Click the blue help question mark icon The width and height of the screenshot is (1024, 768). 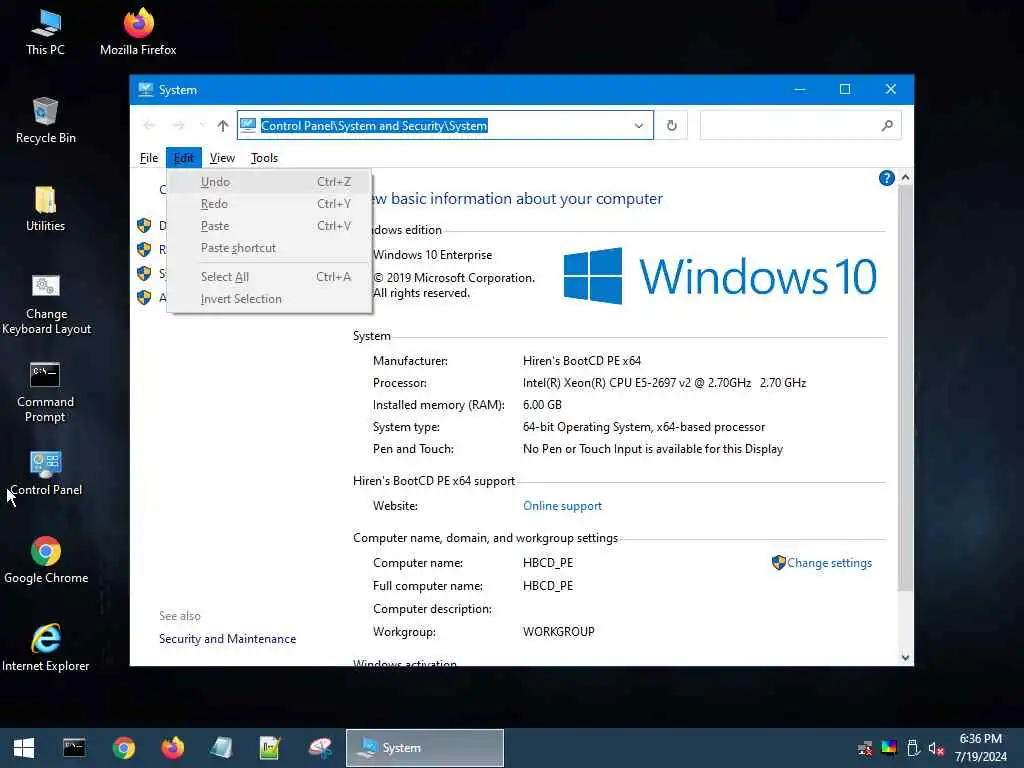[x=886, y=178]
